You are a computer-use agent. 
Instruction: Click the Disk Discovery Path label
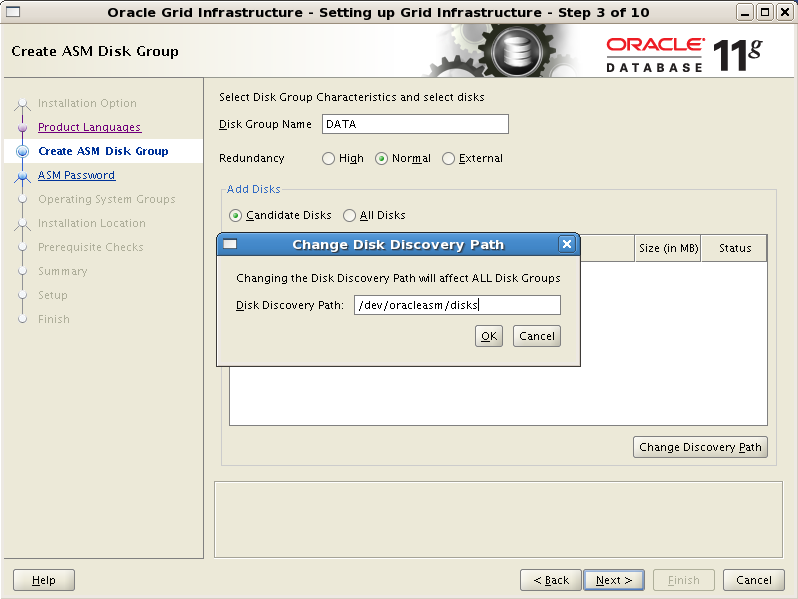point(290,305)
